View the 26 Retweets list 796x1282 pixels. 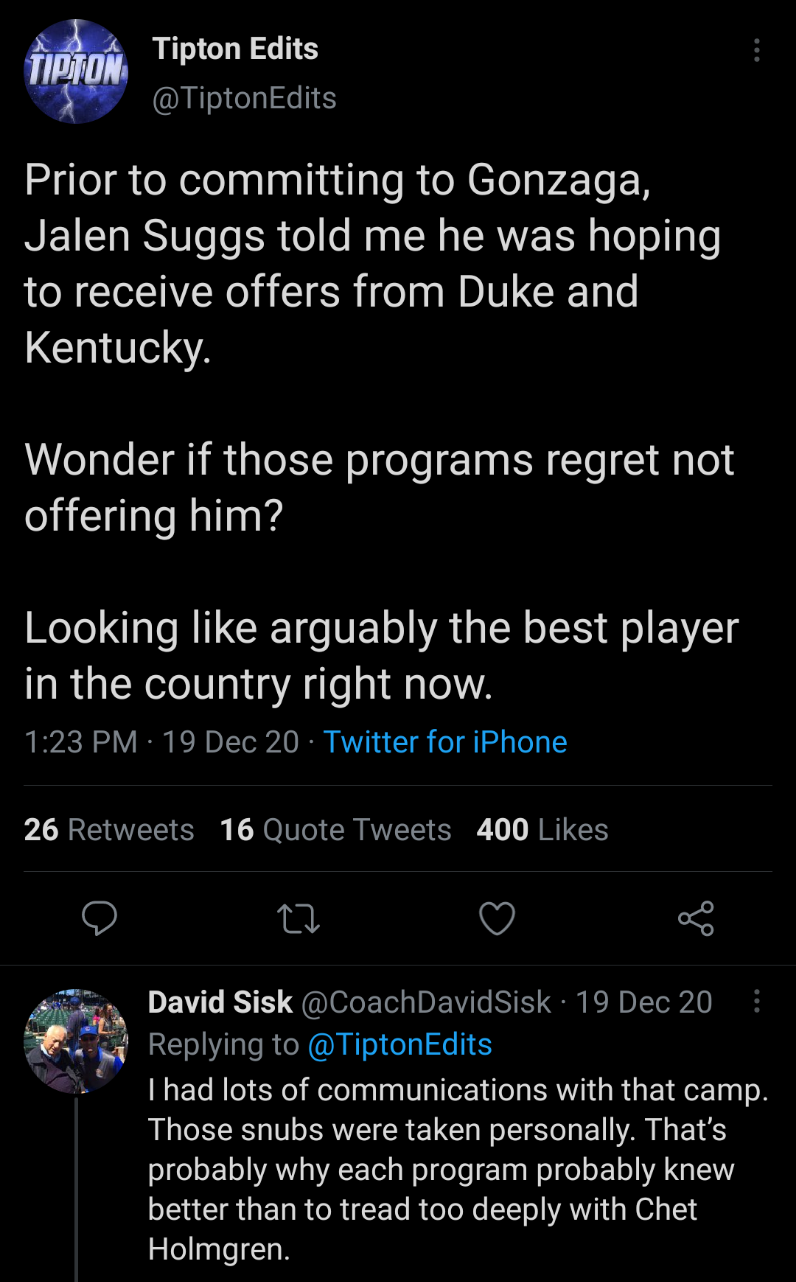[x=109, y=830]
